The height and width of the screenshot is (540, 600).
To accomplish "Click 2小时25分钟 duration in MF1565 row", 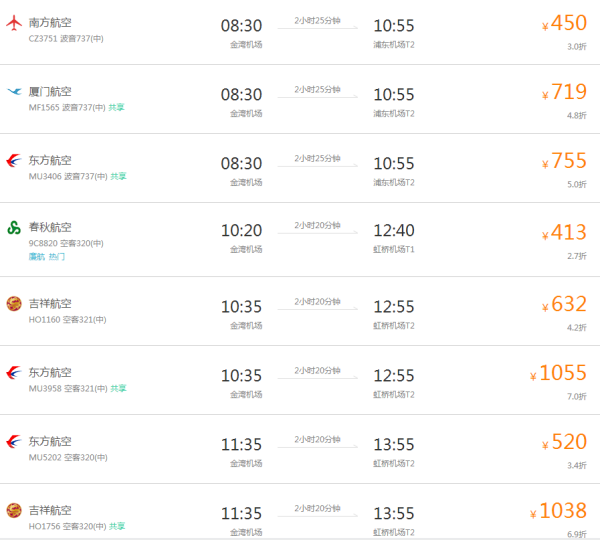I will [317, 90].
